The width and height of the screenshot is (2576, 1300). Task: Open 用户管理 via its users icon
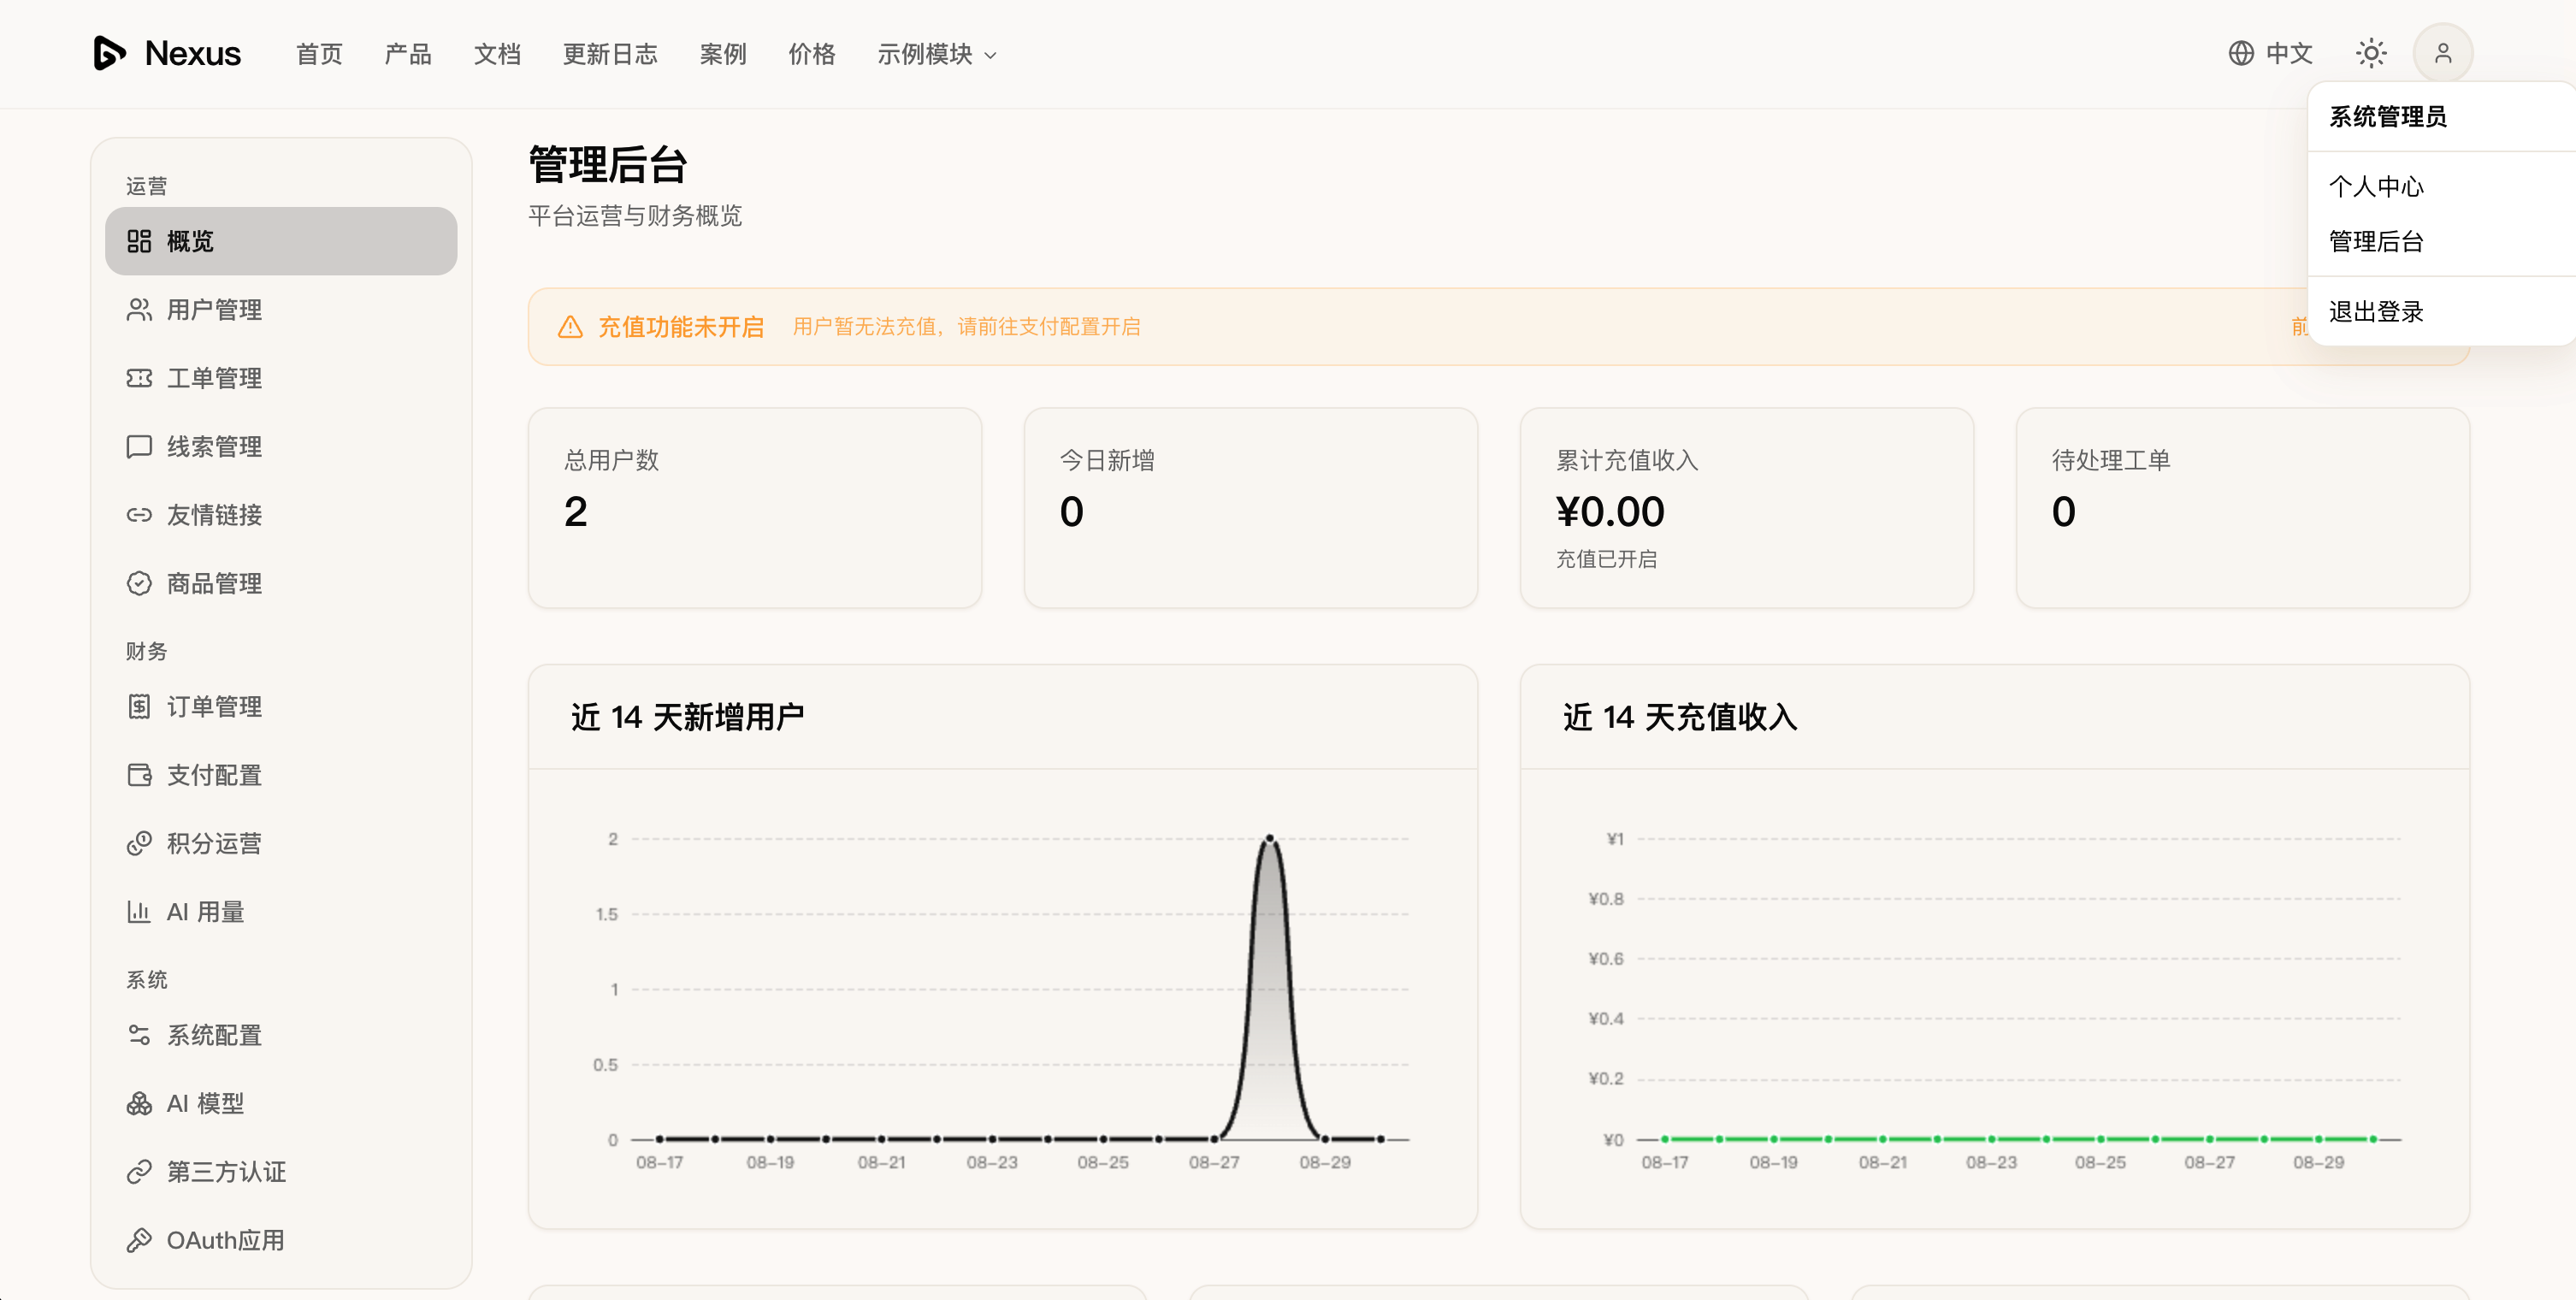[139, 310]
